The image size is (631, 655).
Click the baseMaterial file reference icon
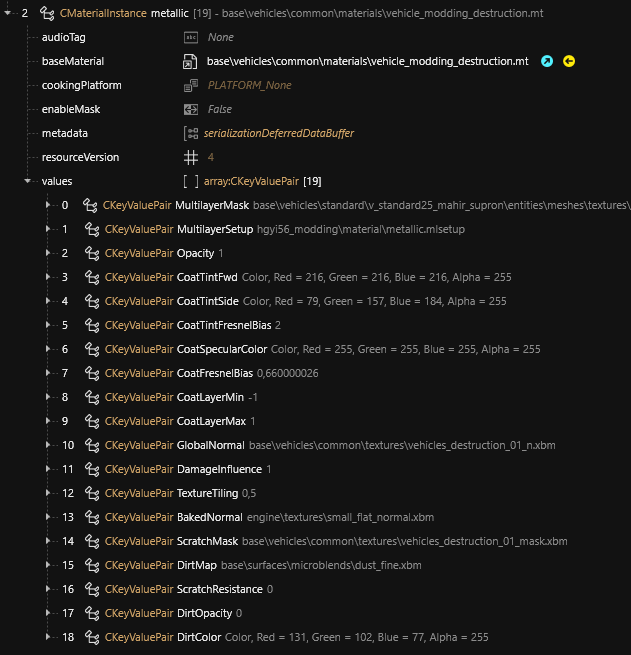(191, 61)
